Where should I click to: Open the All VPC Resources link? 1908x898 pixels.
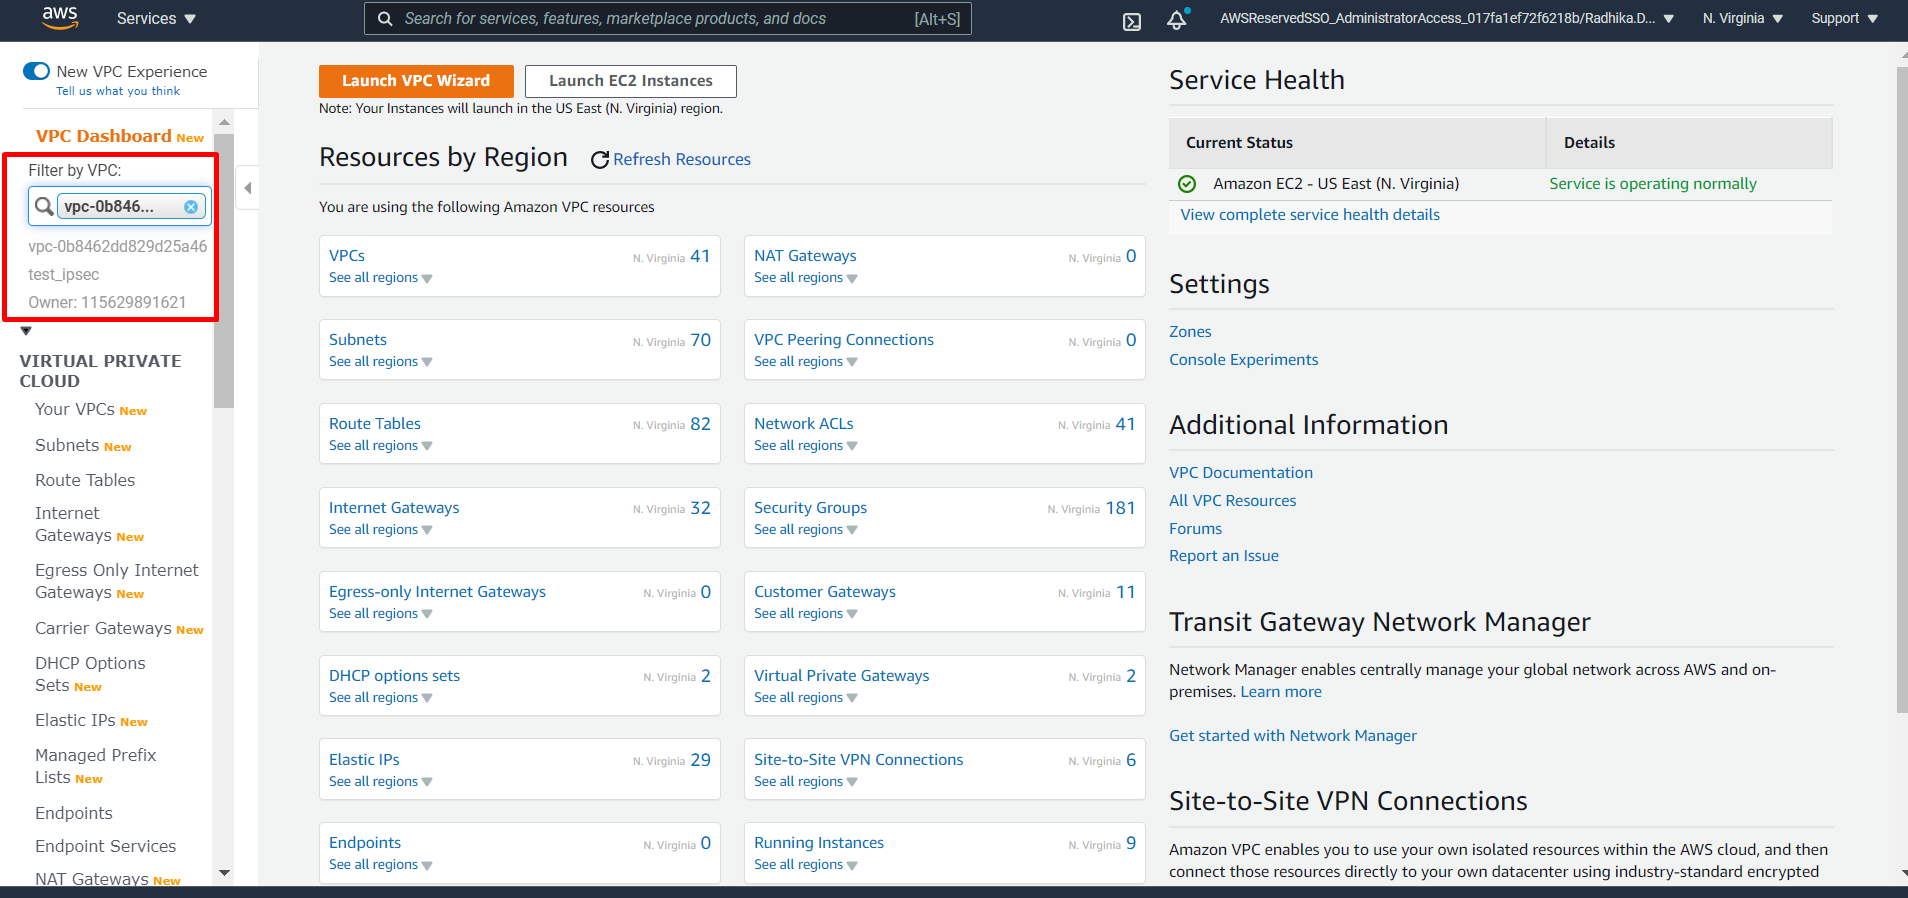pos(1233,501)
